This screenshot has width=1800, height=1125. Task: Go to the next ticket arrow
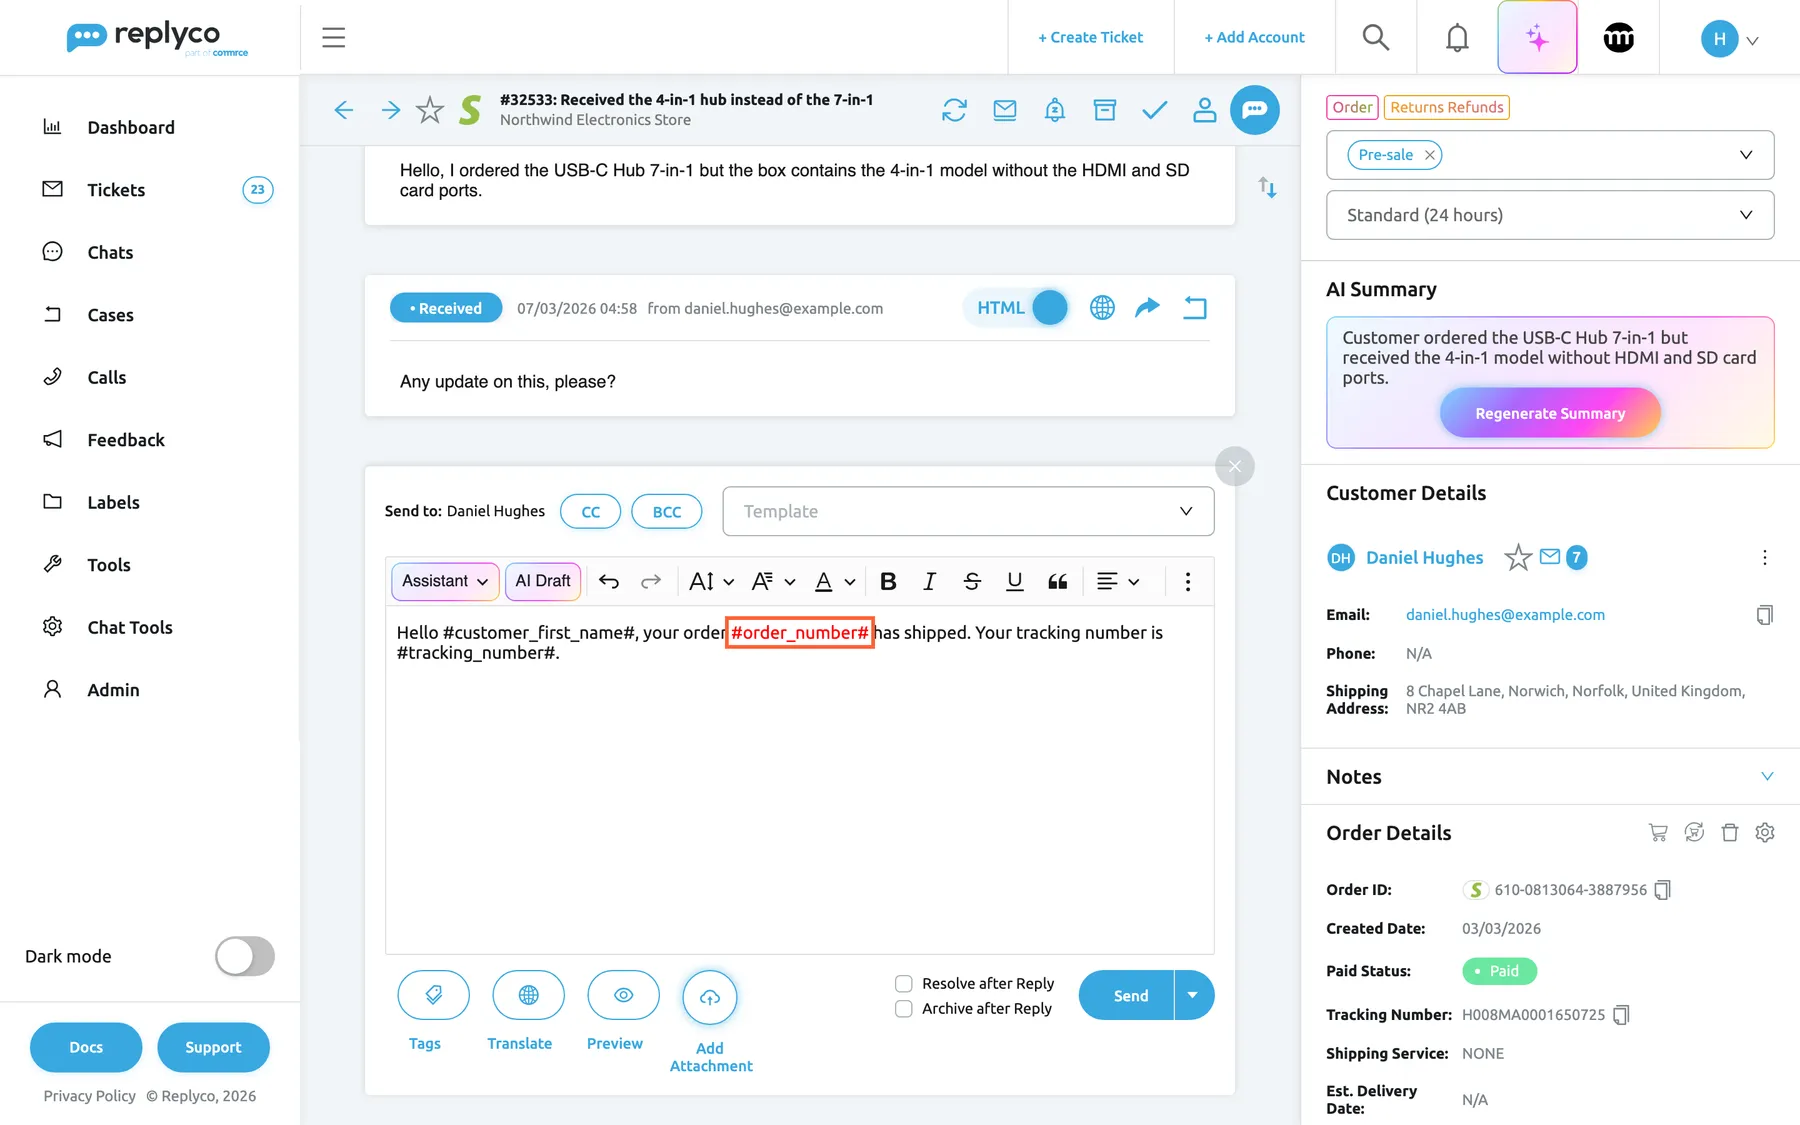[x=391, y=110]
